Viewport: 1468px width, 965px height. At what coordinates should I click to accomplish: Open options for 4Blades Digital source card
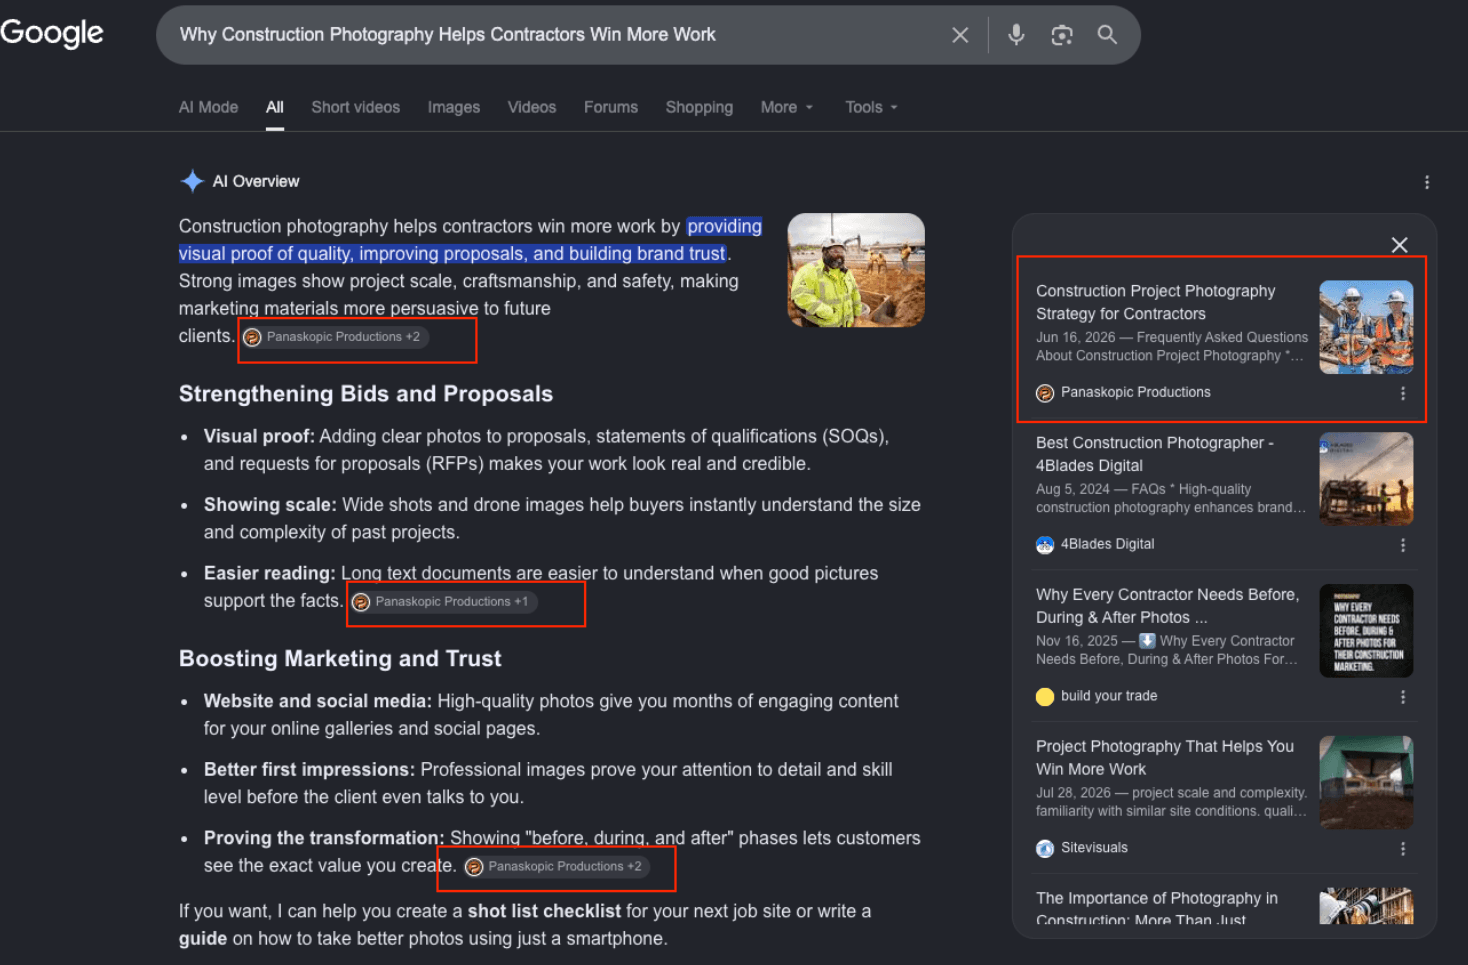1403,545
